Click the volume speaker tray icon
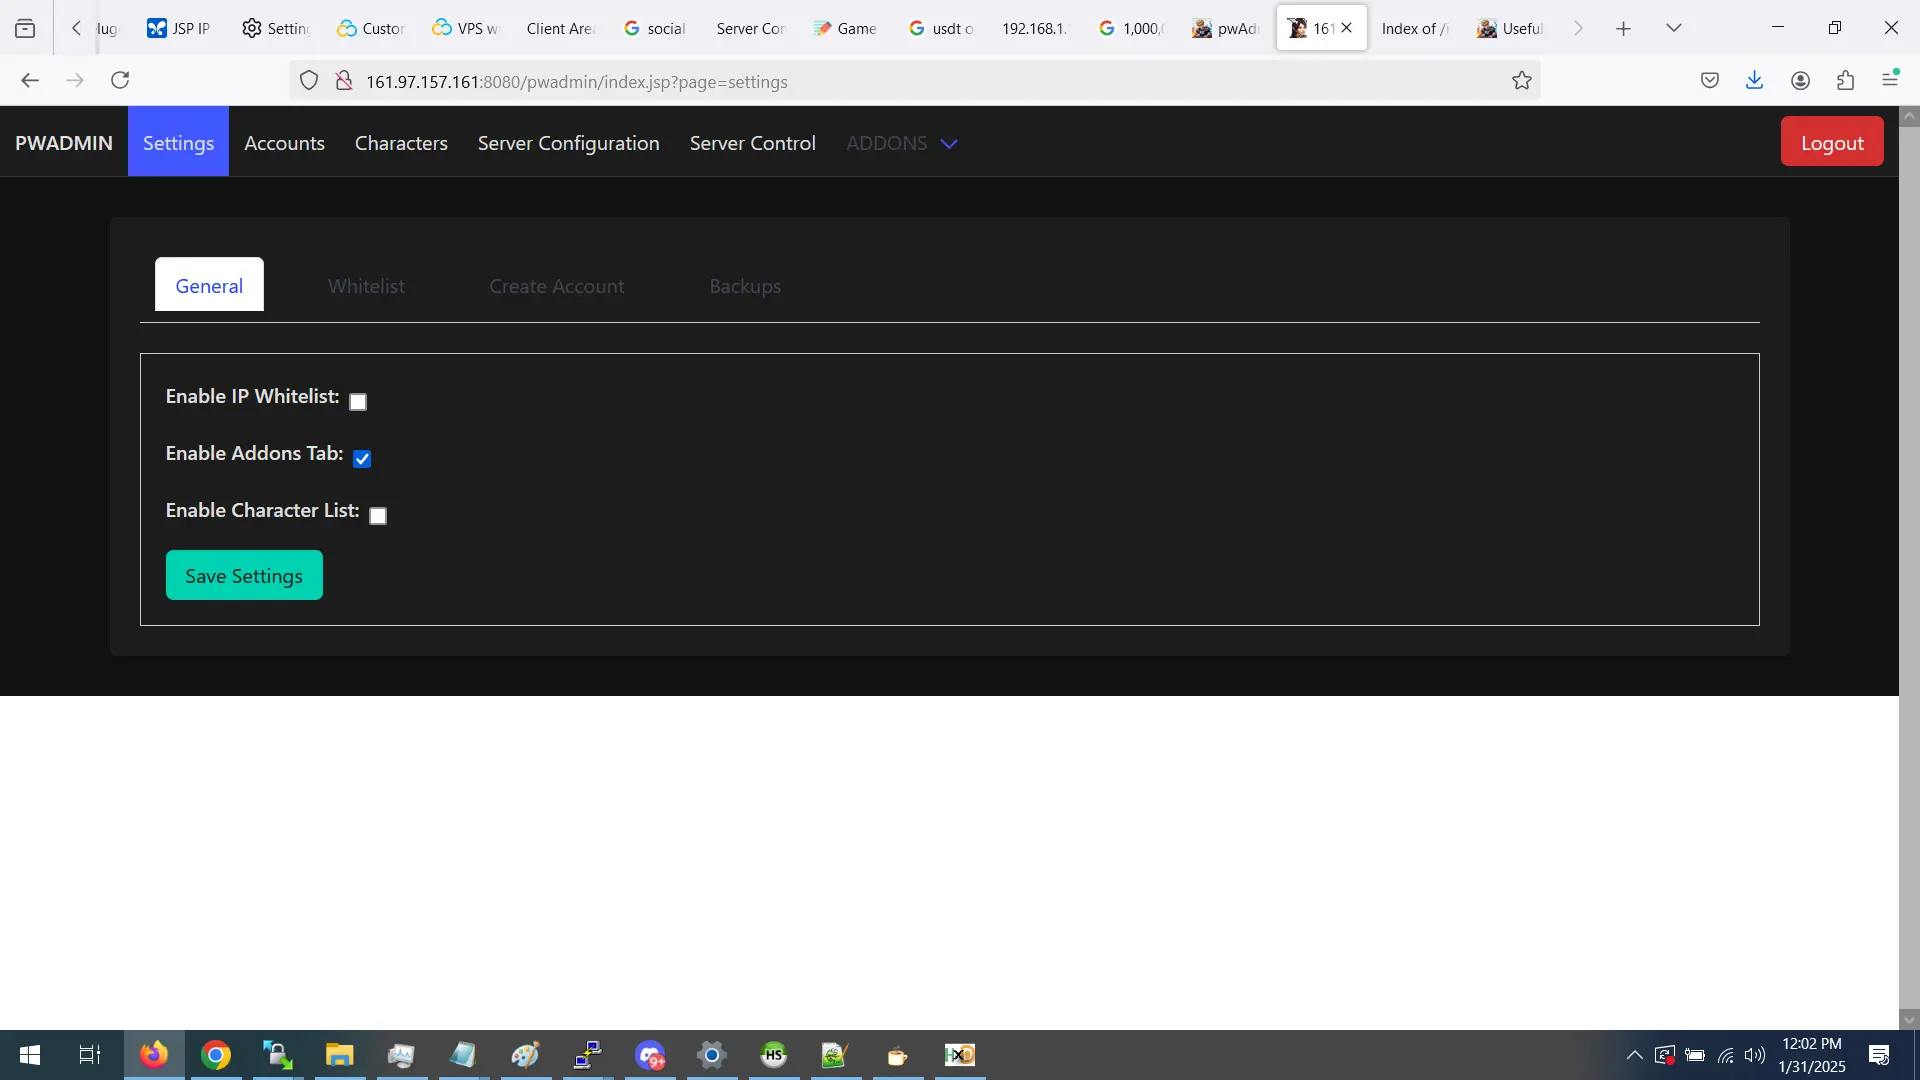1920x1080 pixels. click(1755, 1055)
